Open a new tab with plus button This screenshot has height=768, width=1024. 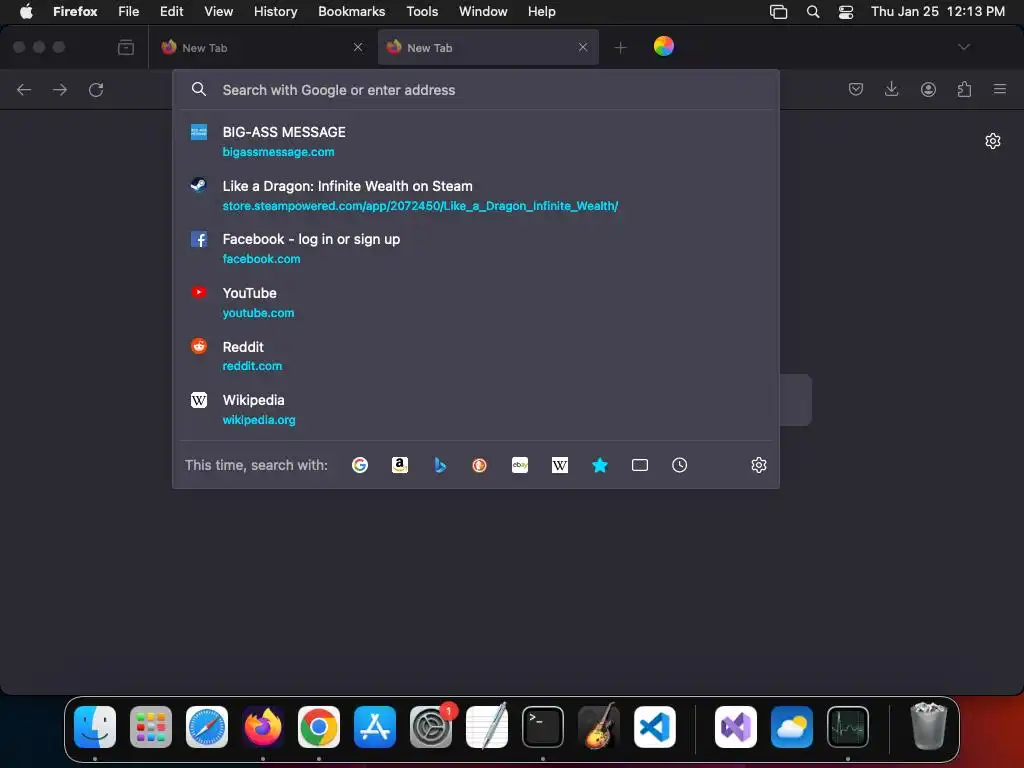620,47
